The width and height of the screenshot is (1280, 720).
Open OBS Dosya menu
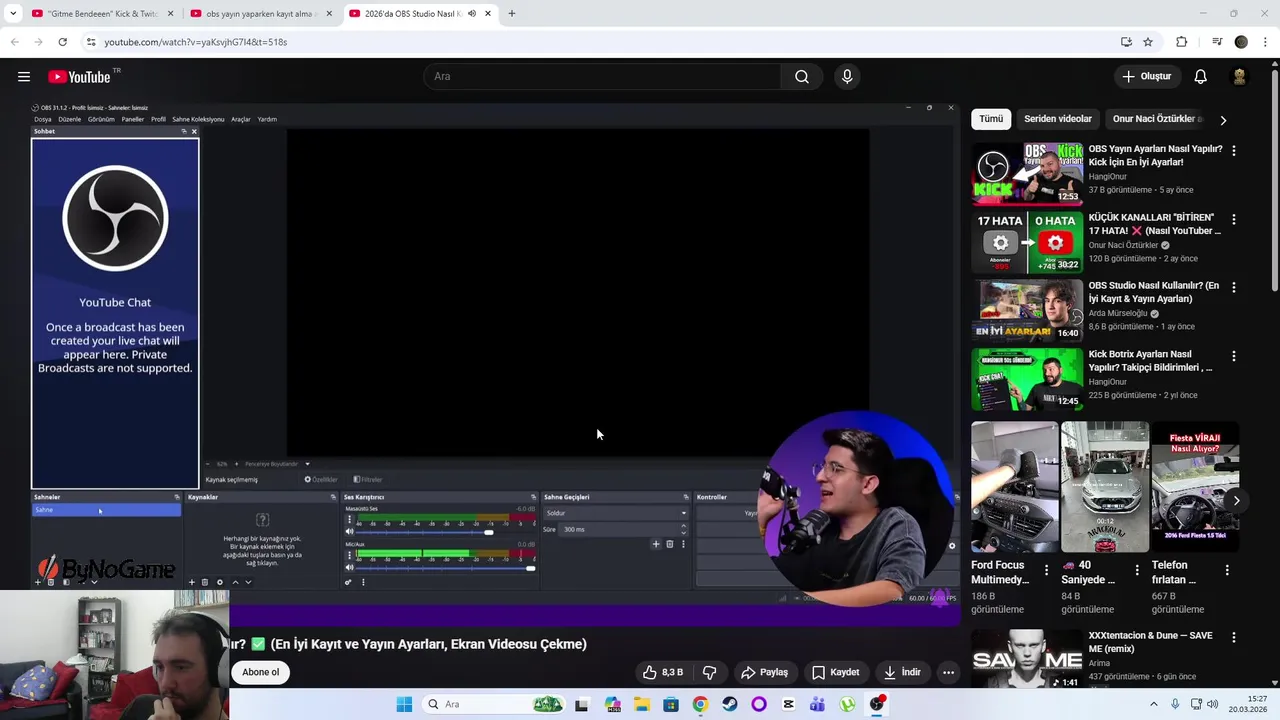coord(42,119)
